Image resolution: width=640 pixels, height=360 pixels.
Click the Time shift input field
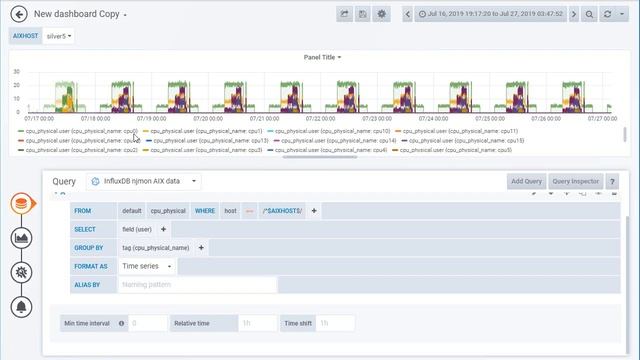click(x=335, y=323)
